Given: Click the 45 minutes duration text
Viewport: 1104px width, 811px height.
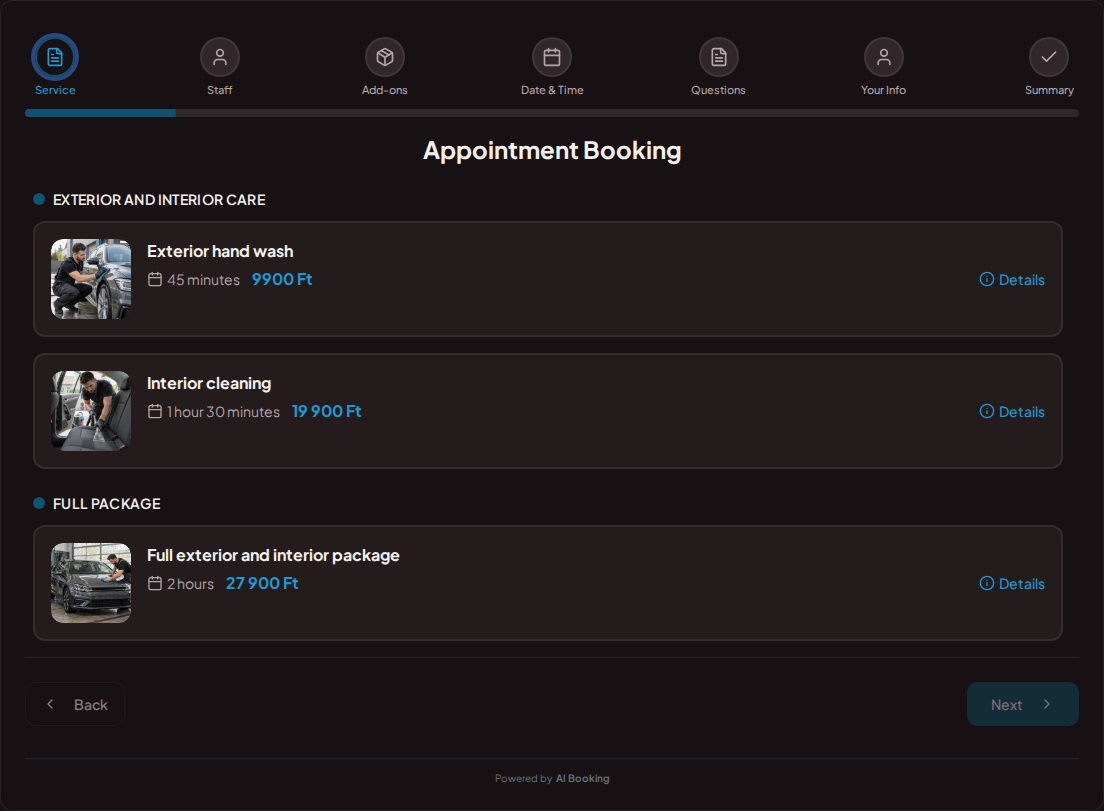Looking at the screenshot, I should click(x=203, y=280).
